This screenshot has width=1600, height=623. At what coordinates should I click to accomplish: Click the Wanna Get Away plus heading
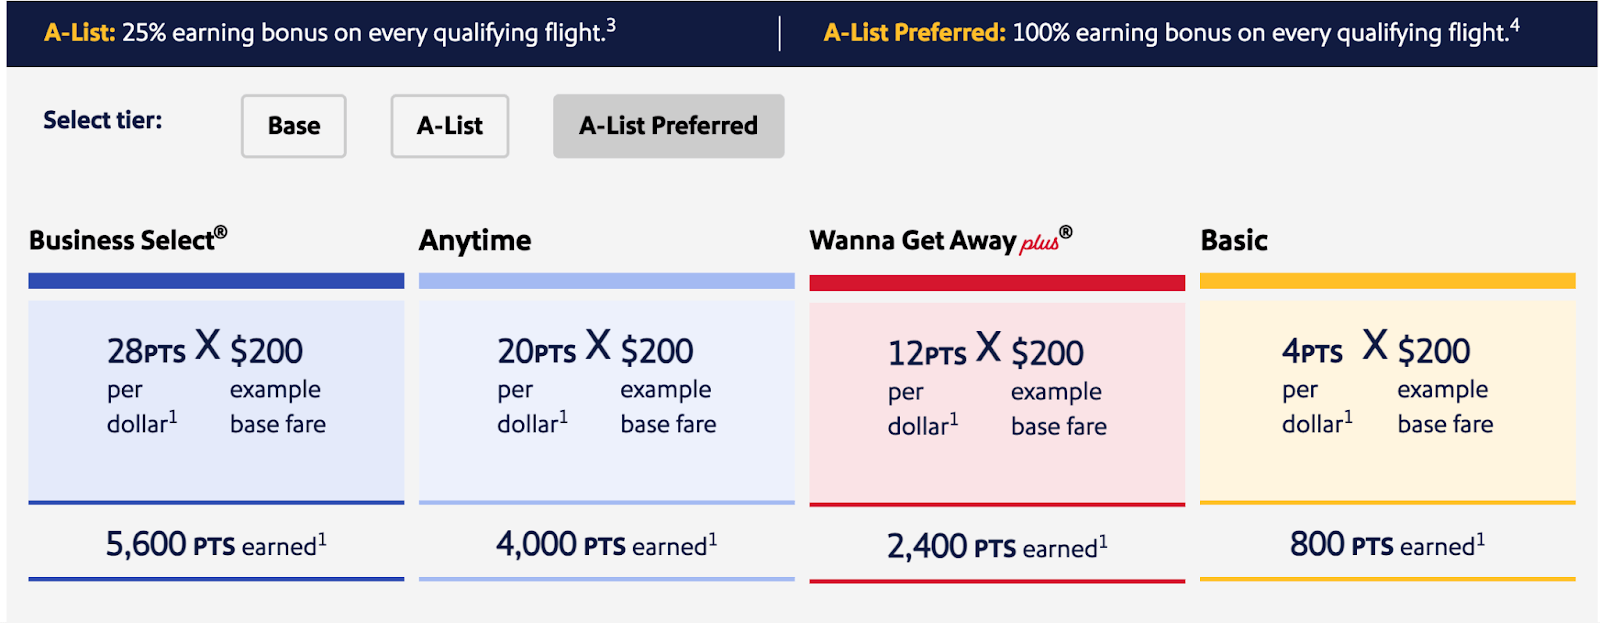tap(940, 241)
